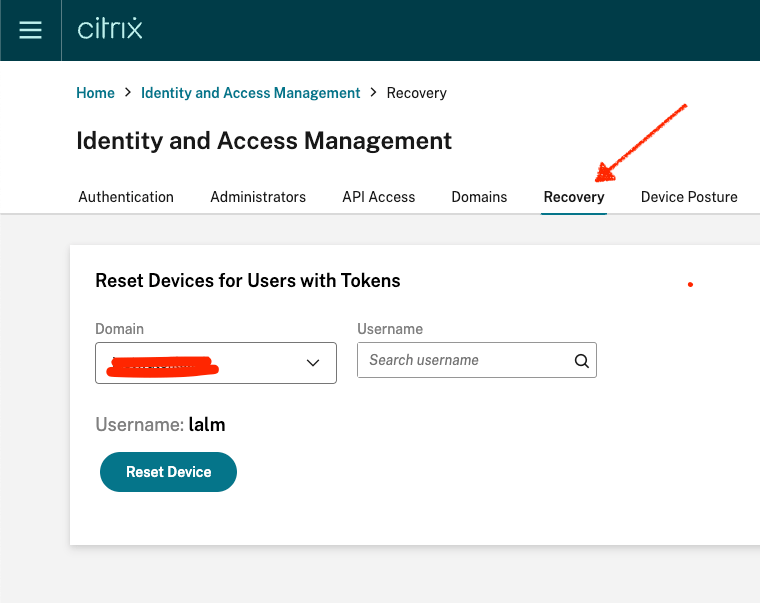Click the Username label above search box
Viewport: 760px width, 603px height.
click(x=390, y=329)
